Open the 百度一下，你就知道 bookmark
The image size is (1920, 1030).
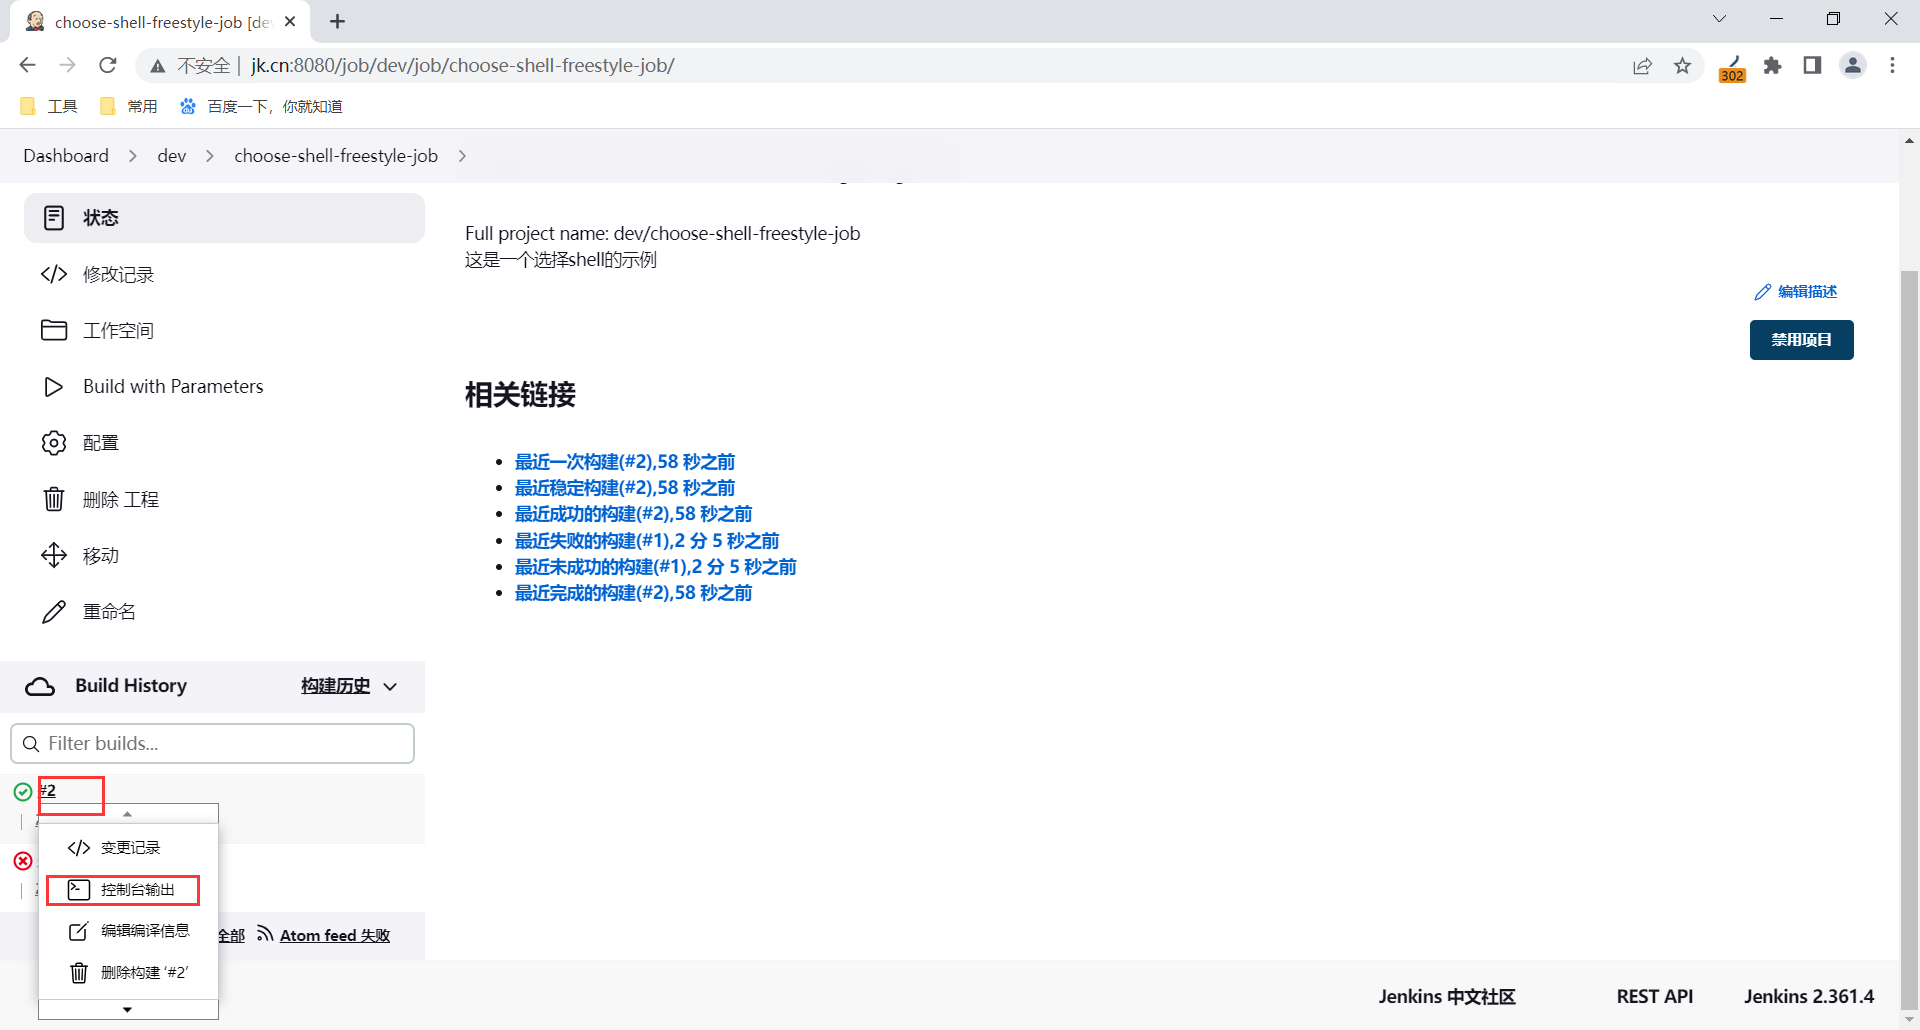pyautogui.click(x=261, y=106)
